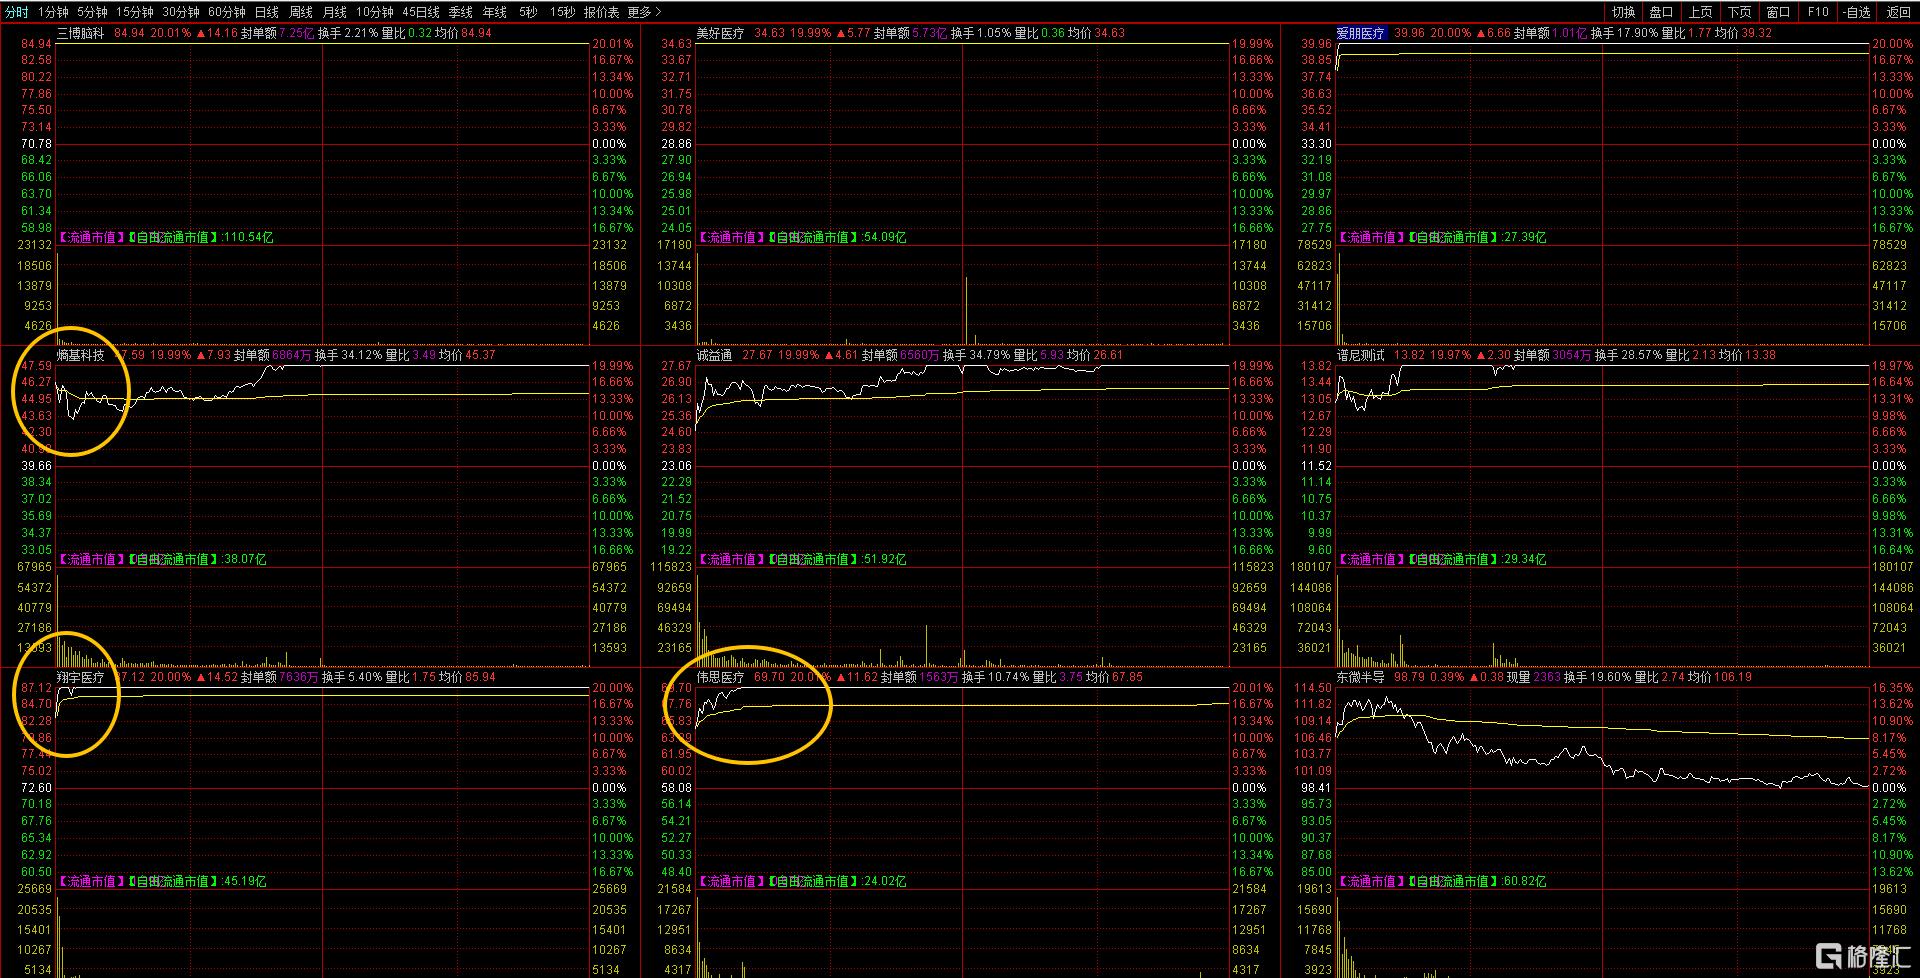The width and height of the screenshot is (1920, 978).
Task: Select the 1分钟 period tab
Action: coord(53,12)
